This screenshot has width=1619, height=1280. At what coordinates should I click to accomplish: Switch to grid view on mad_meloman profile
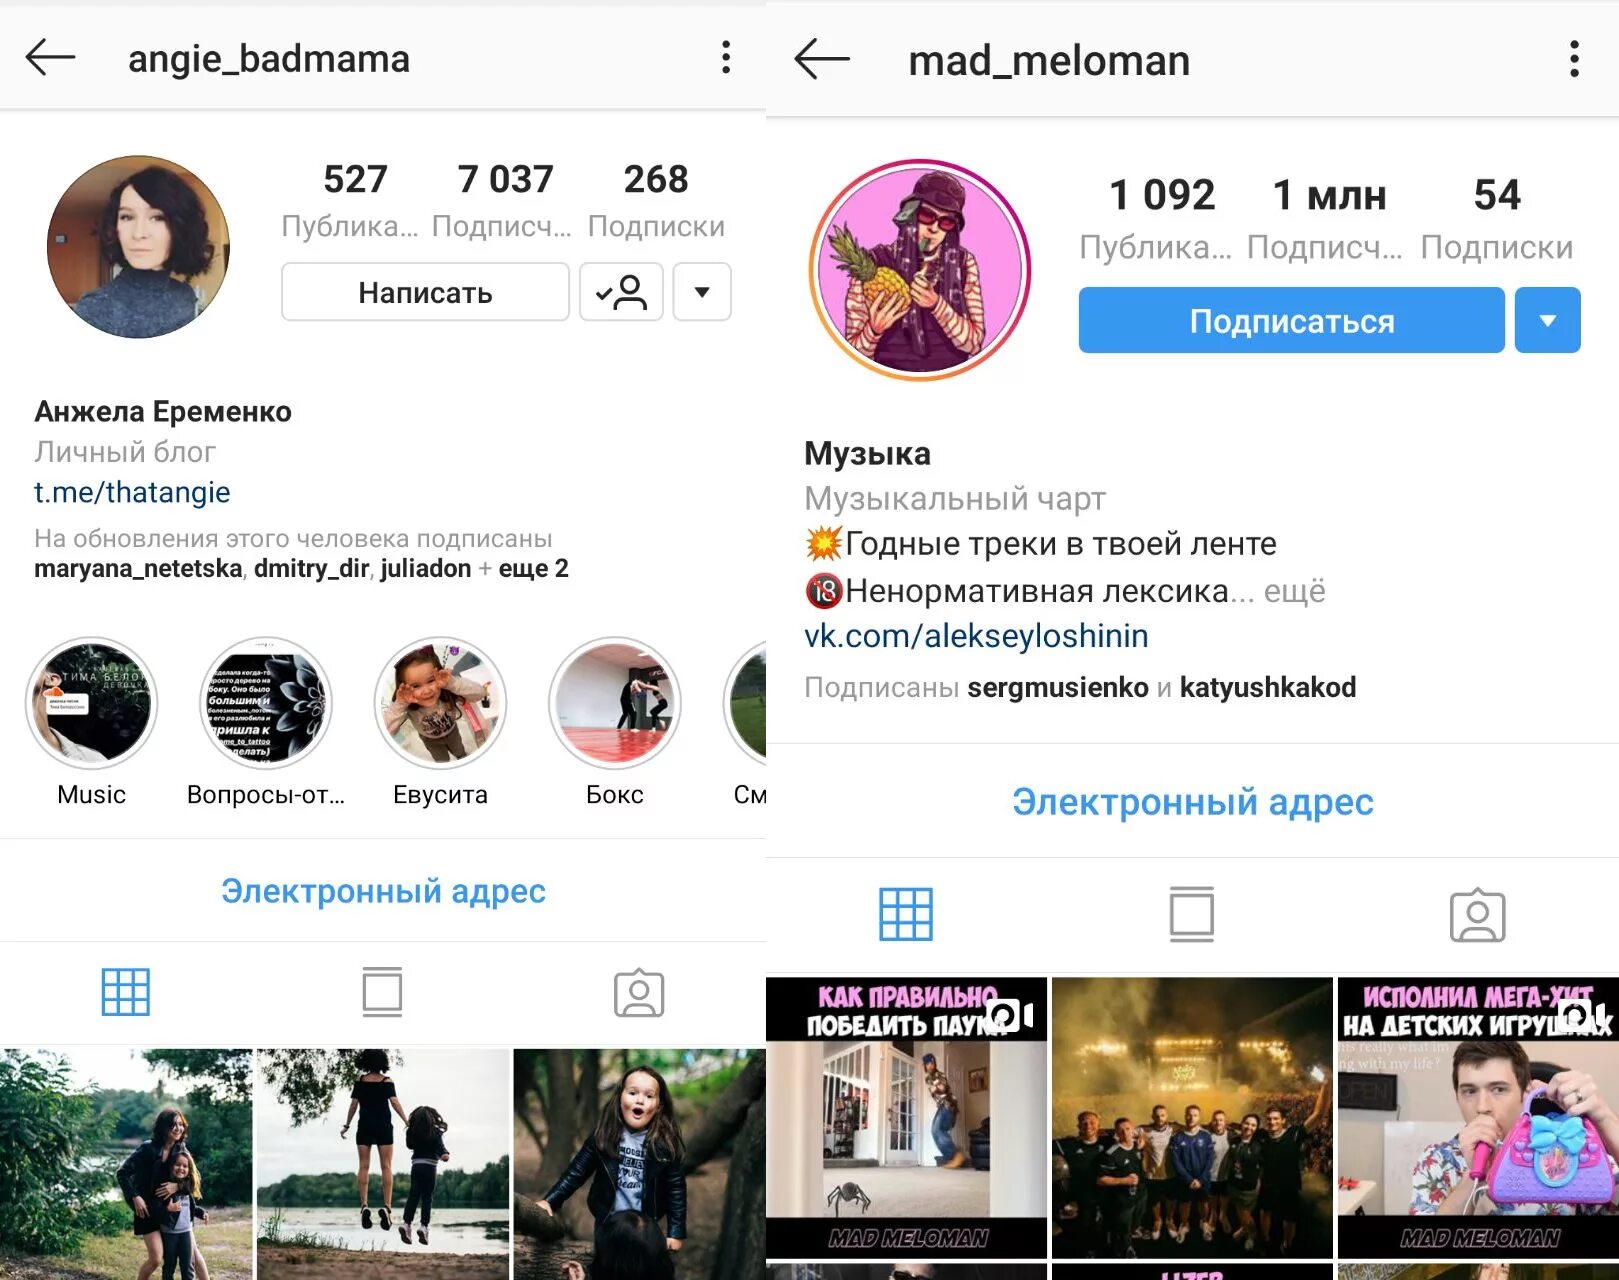point(906,914)
